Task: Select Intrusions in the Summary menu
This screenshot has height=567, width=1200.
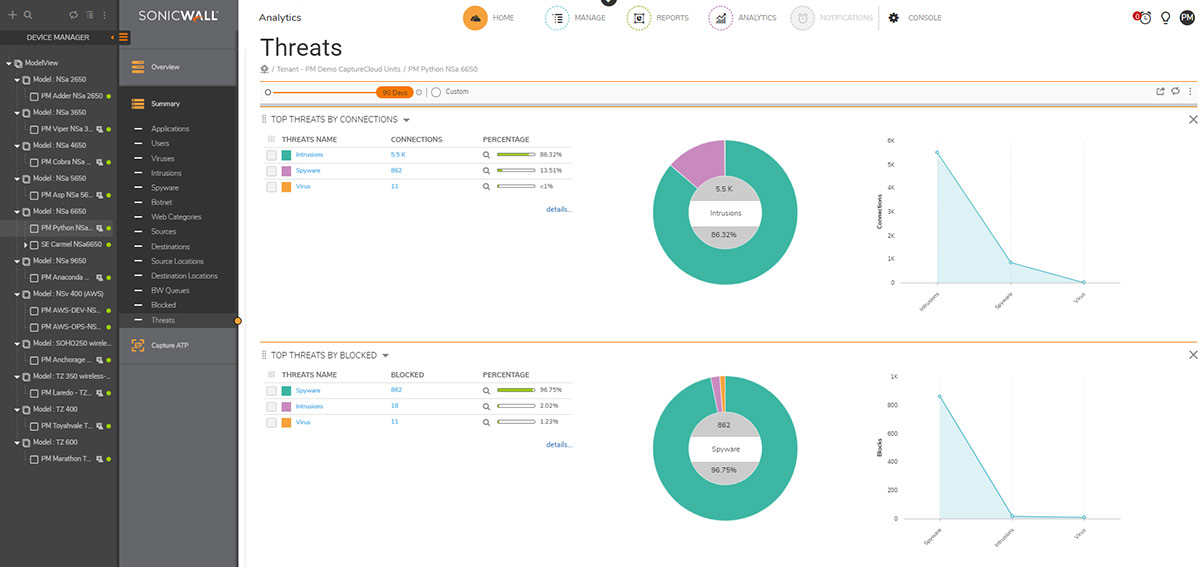Action: click(x=166, y=173)
